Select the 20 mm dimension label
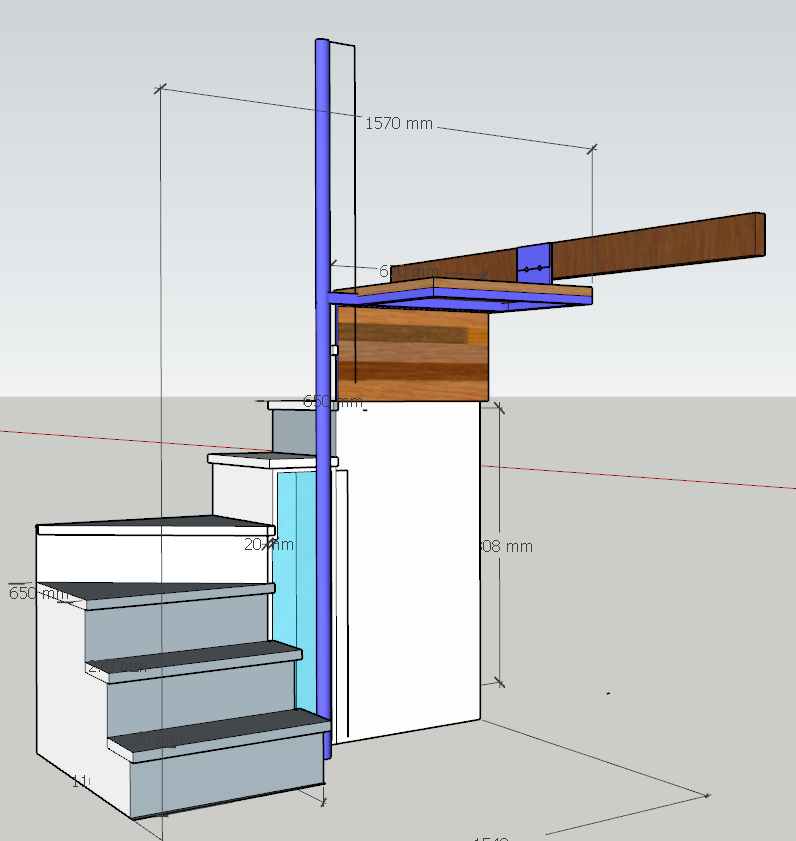This screenshot has height=841, width=796. point(269,544)
